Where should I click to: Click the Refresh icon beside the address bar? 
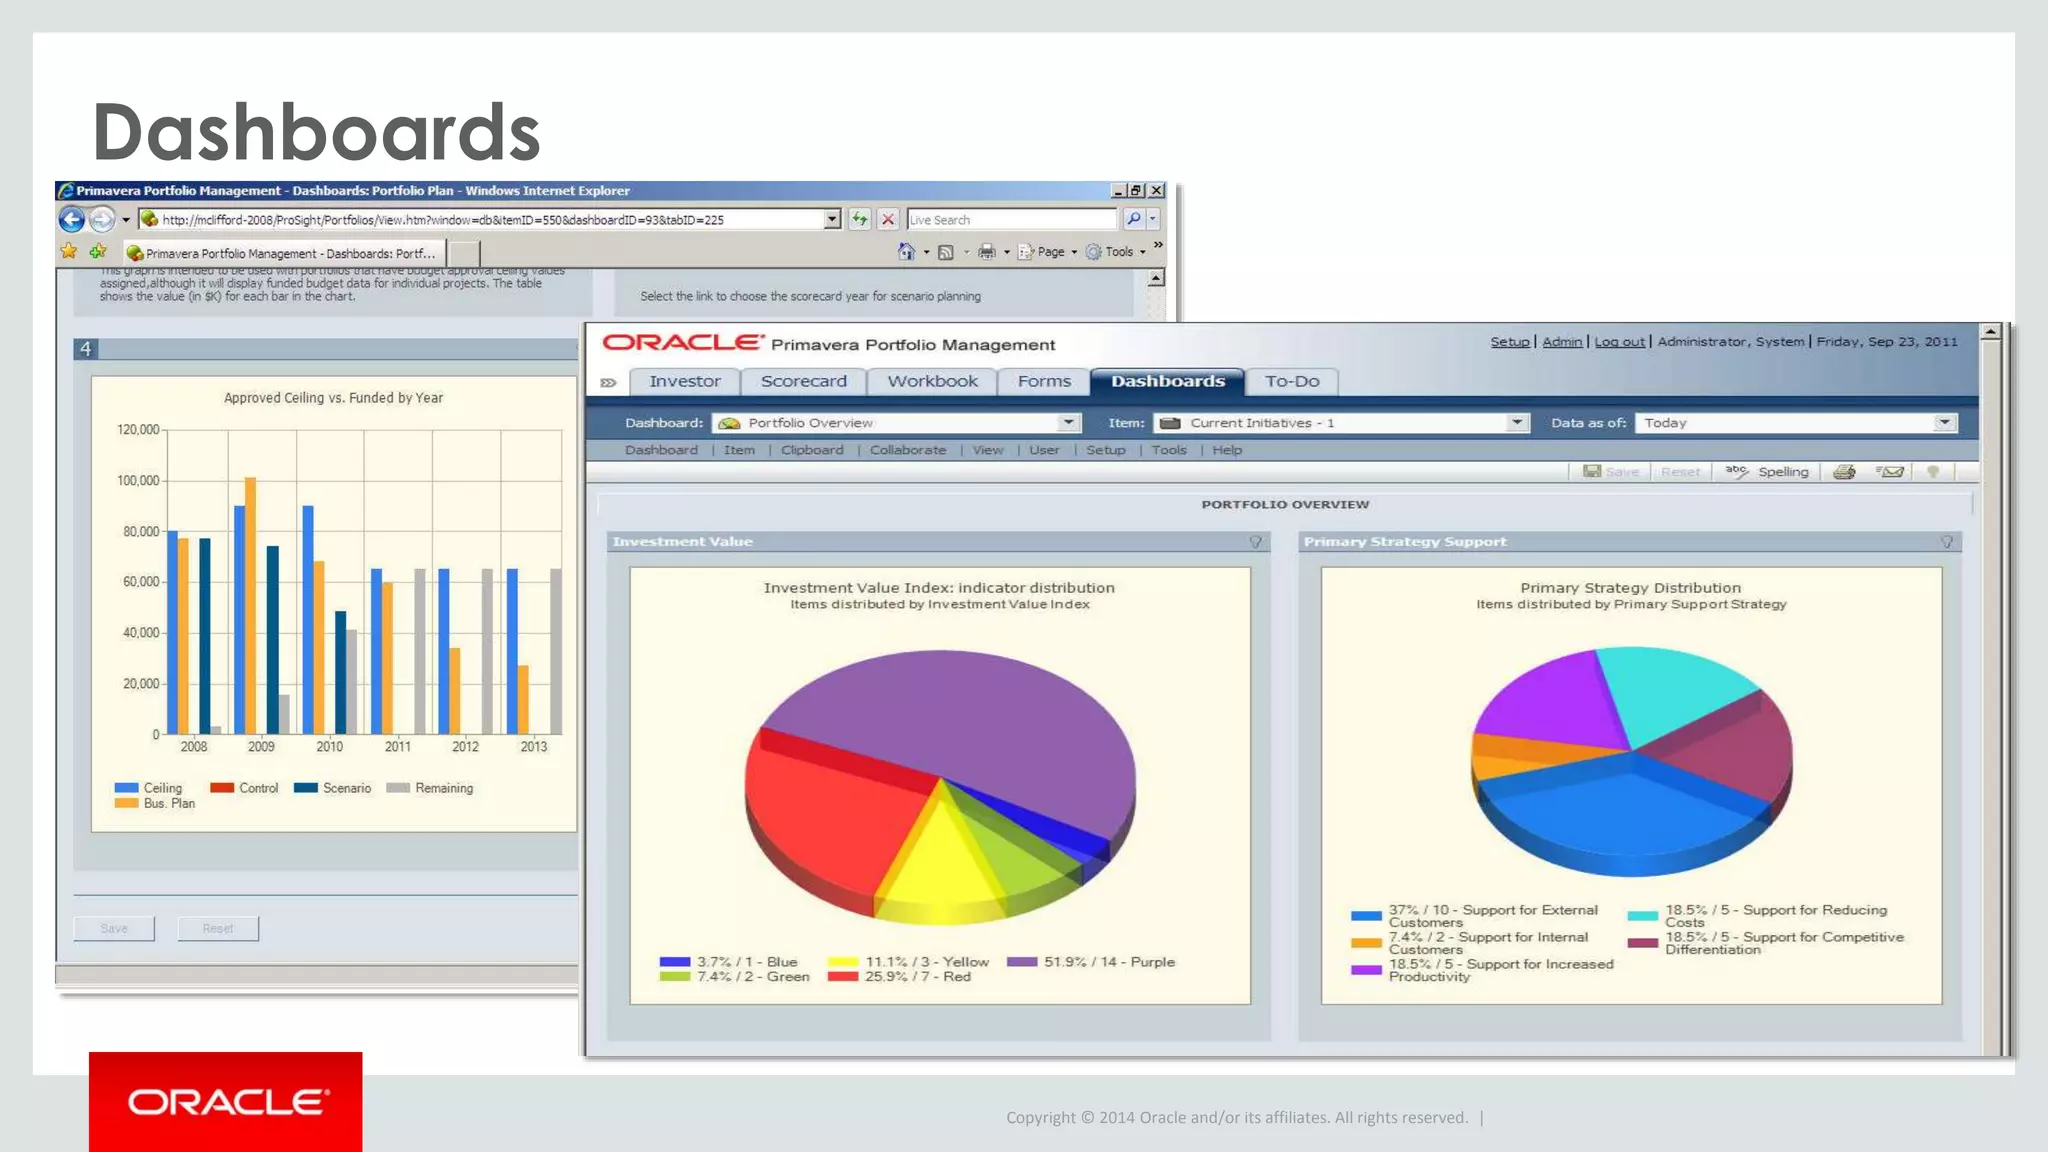(x=859, y=219)
